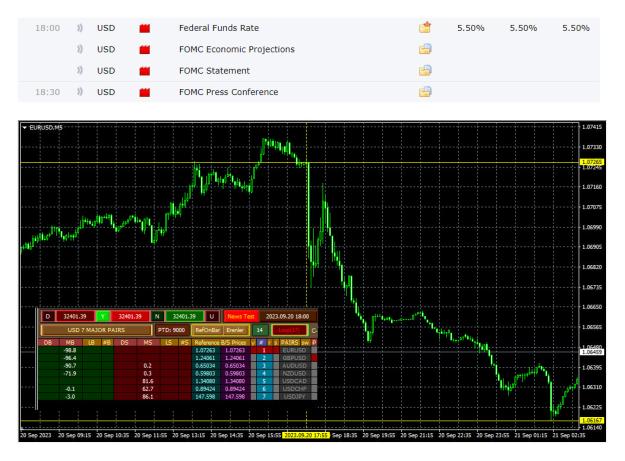Click the green 14 value box
Viewport: 625px width, 461px height.
(259, 330)
